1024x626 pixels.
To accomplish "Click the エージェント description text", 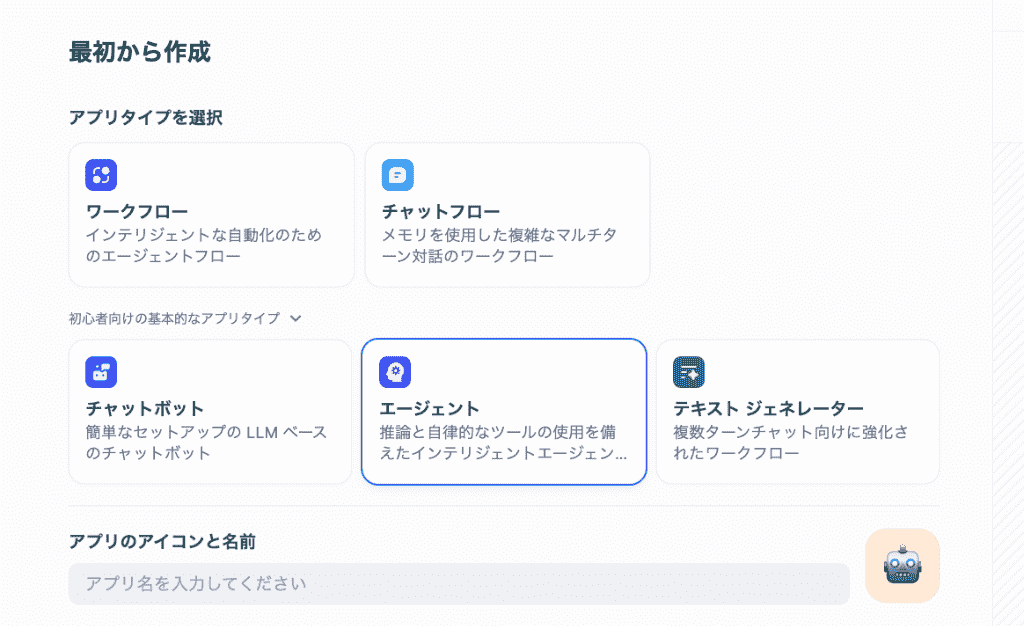I will (503, 443).
